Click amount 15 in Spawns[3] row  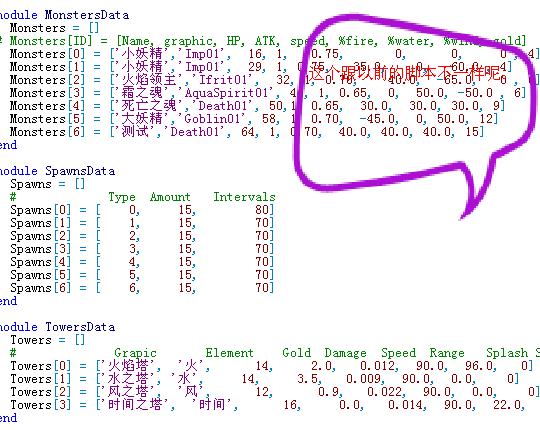[185, 249]
